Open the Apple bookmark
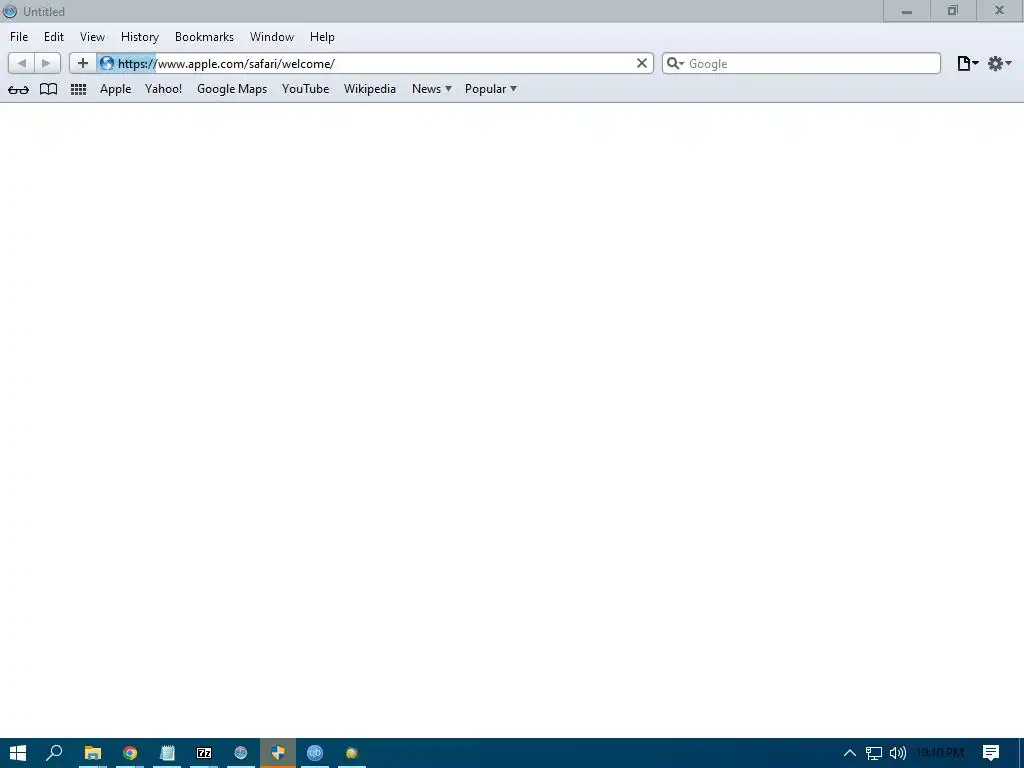This screenshot has height=768, width=1024. [x=116, y=89]
